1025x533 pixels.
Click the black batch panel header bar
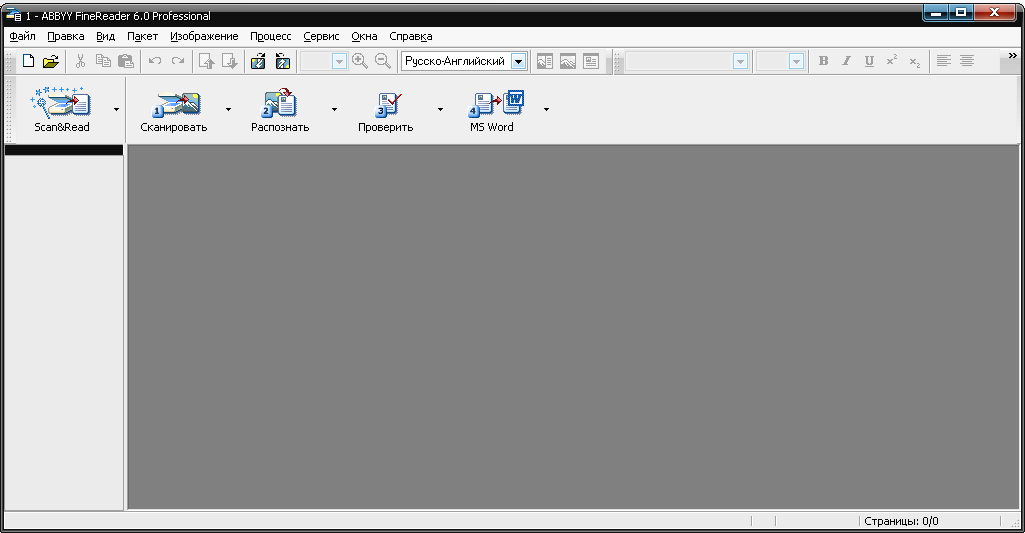[x=64, y=150]
